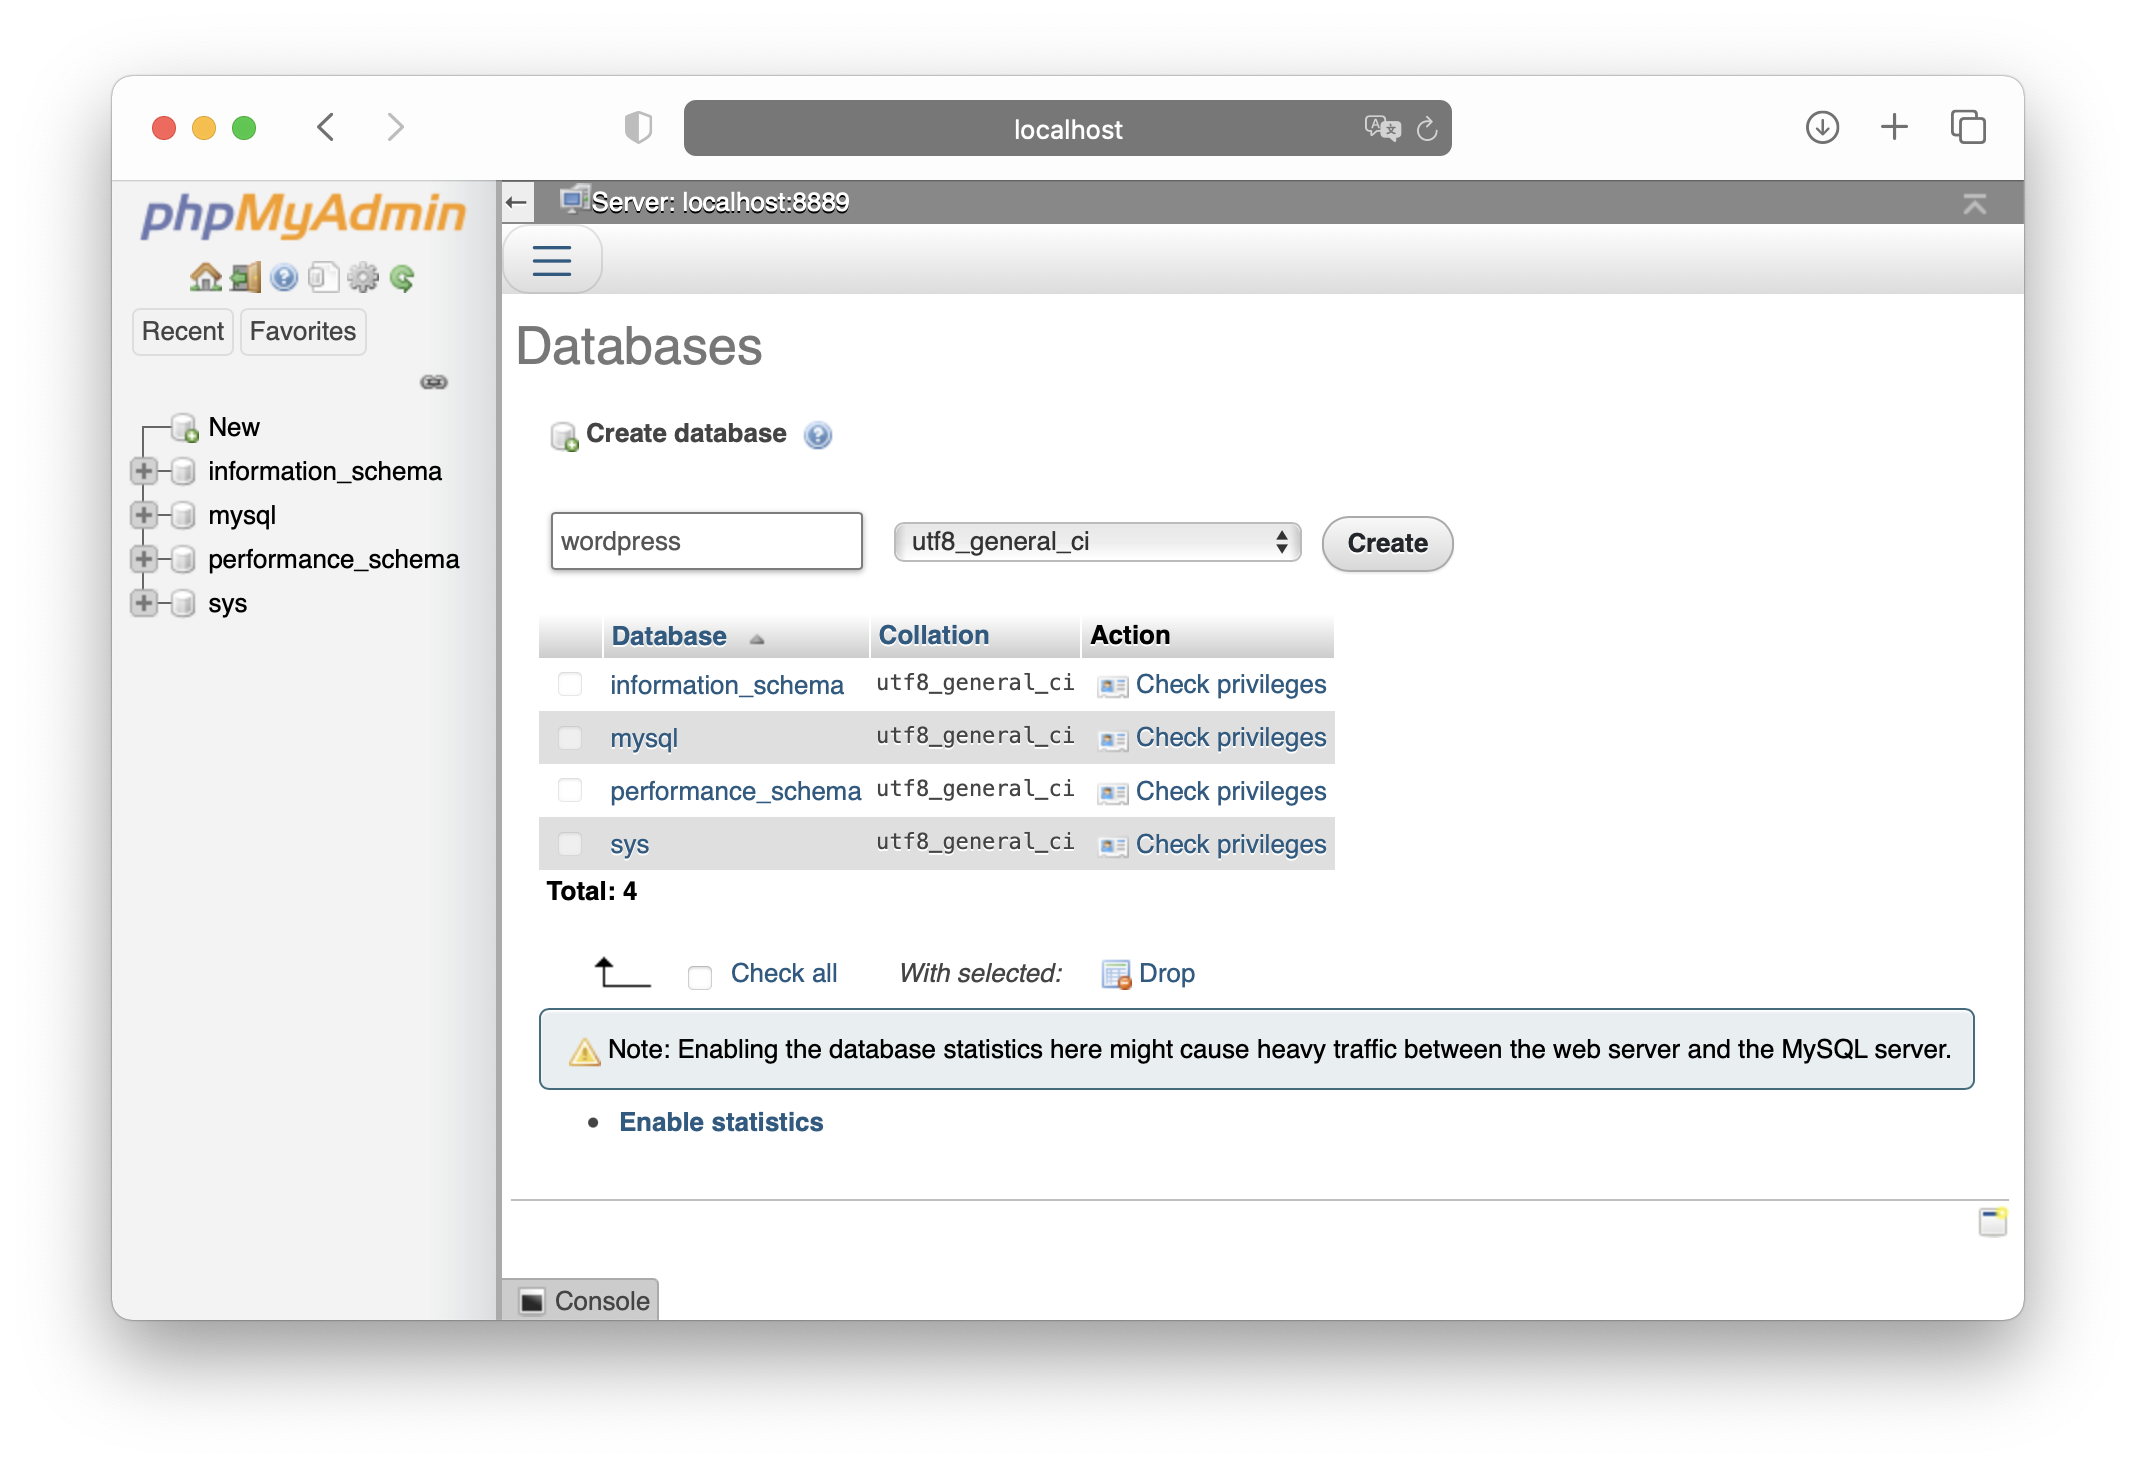Sort databases by the Database column header
The image size is (2136, 1468).
click(668, 635)
